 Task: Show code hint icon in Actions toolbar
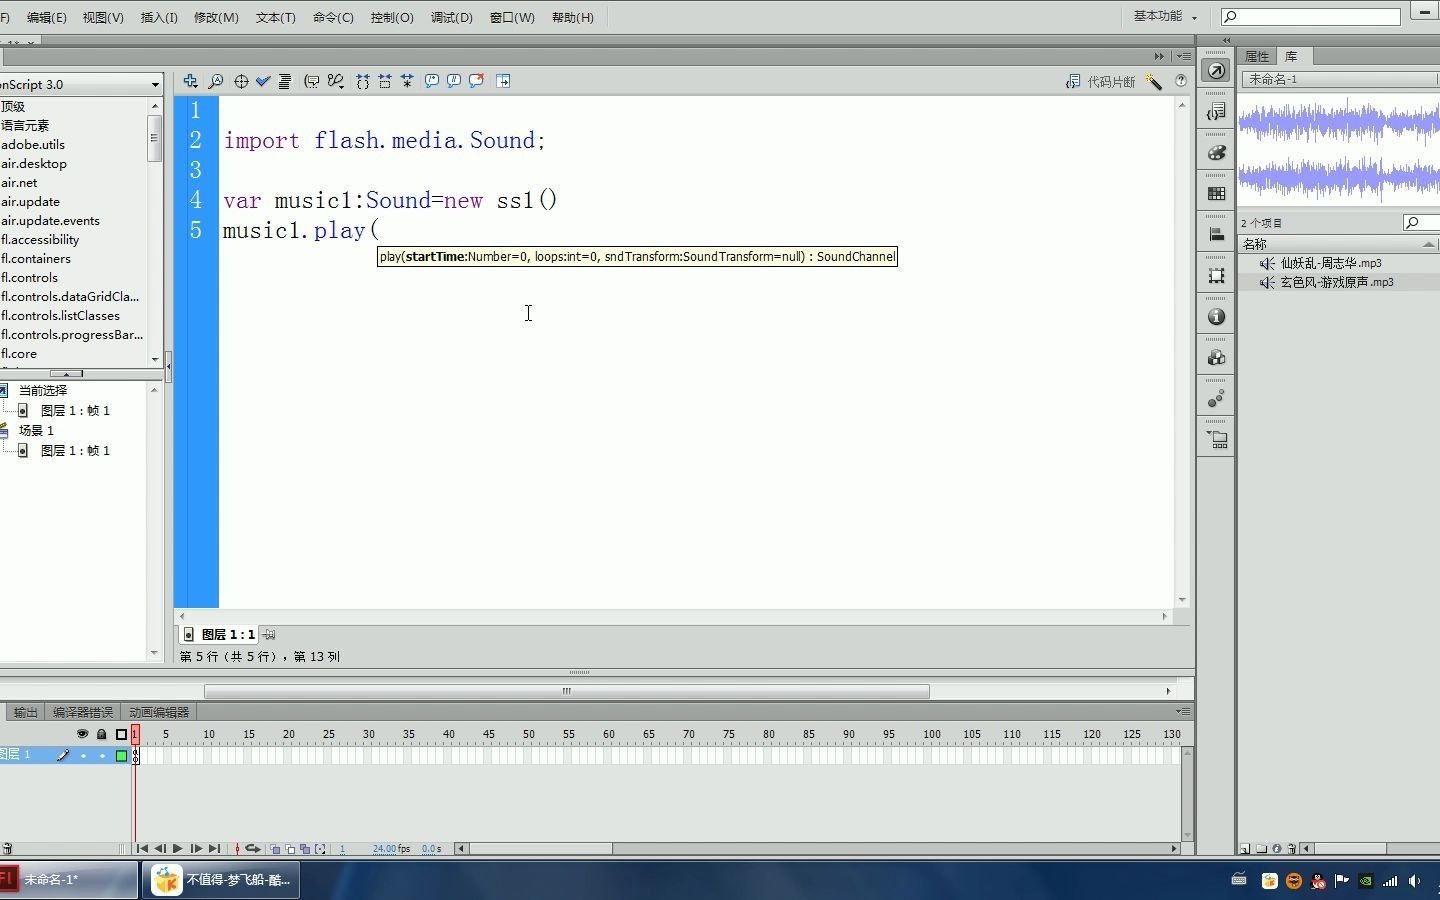(x=311, y=81)
